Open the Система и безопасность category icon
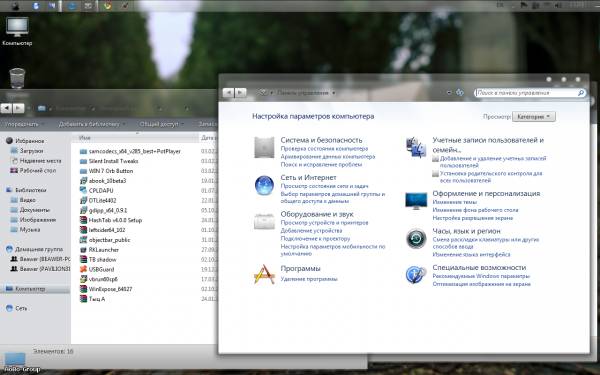Image resolution: width=600 pixels, height=375 pixels. click(264, 148)
